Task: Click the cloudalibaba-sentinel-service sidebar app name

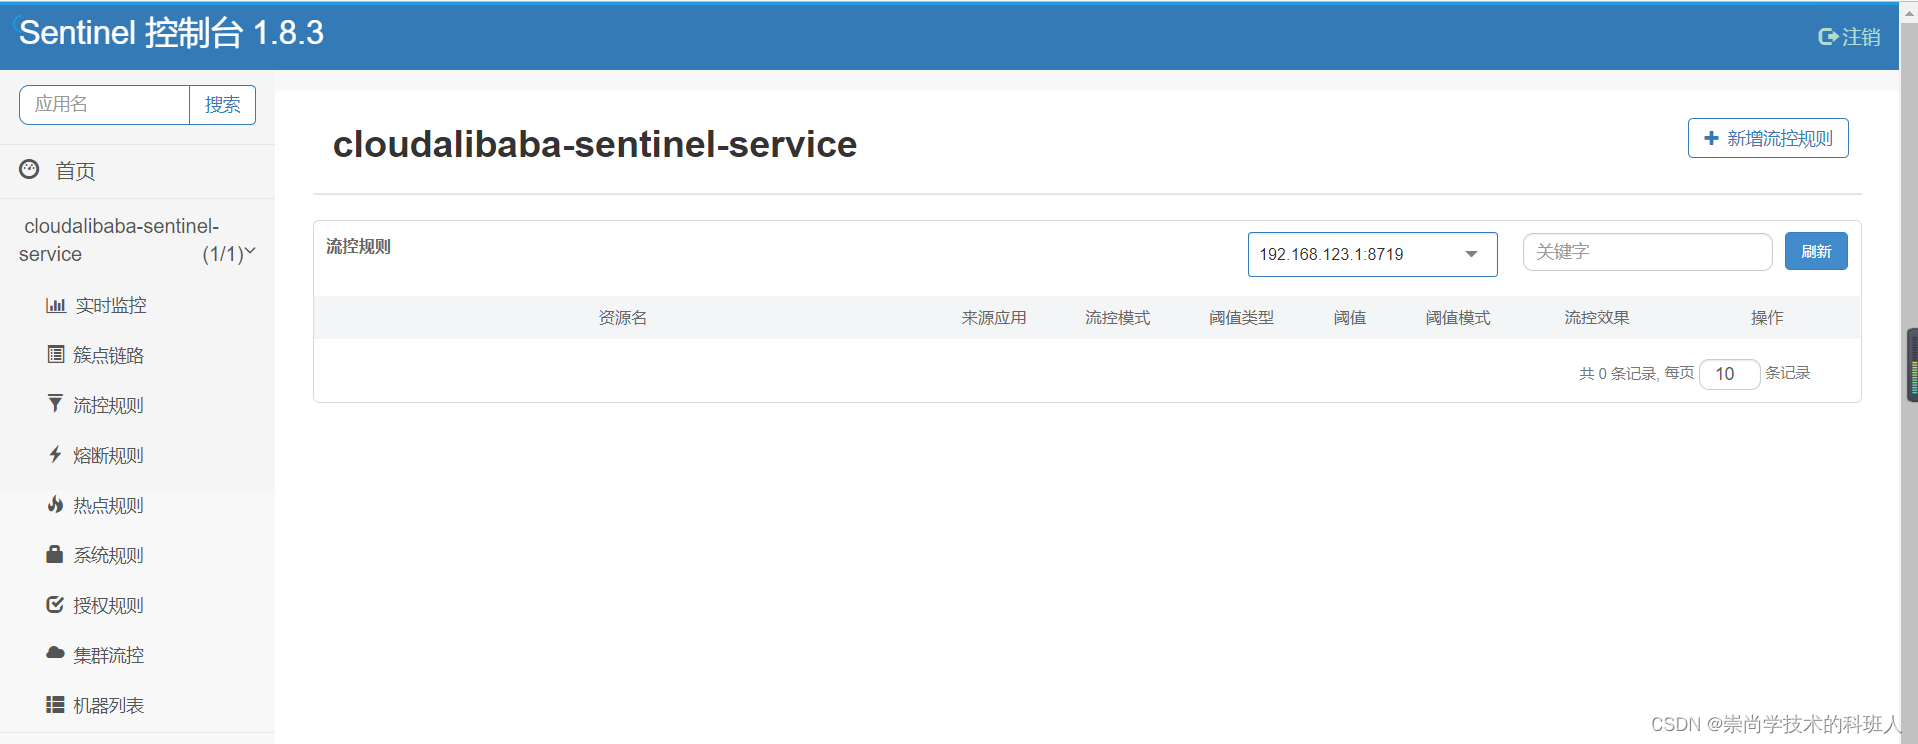Action: point(119,240)
